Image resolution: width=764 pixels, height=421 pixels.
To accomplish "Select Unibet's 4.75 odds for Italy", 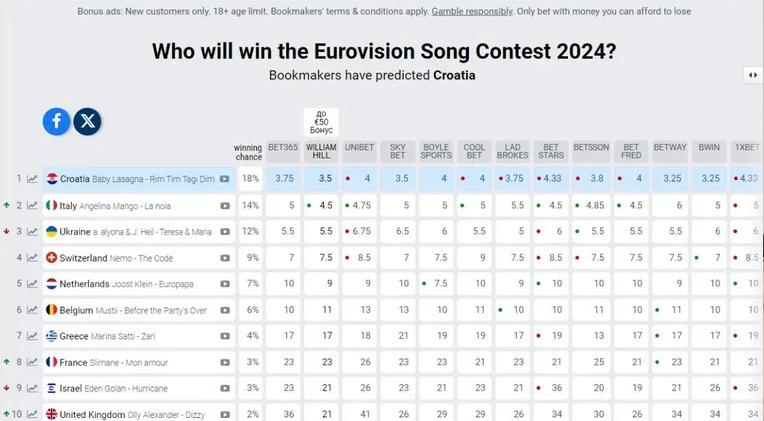I will [x=359, y=206].
